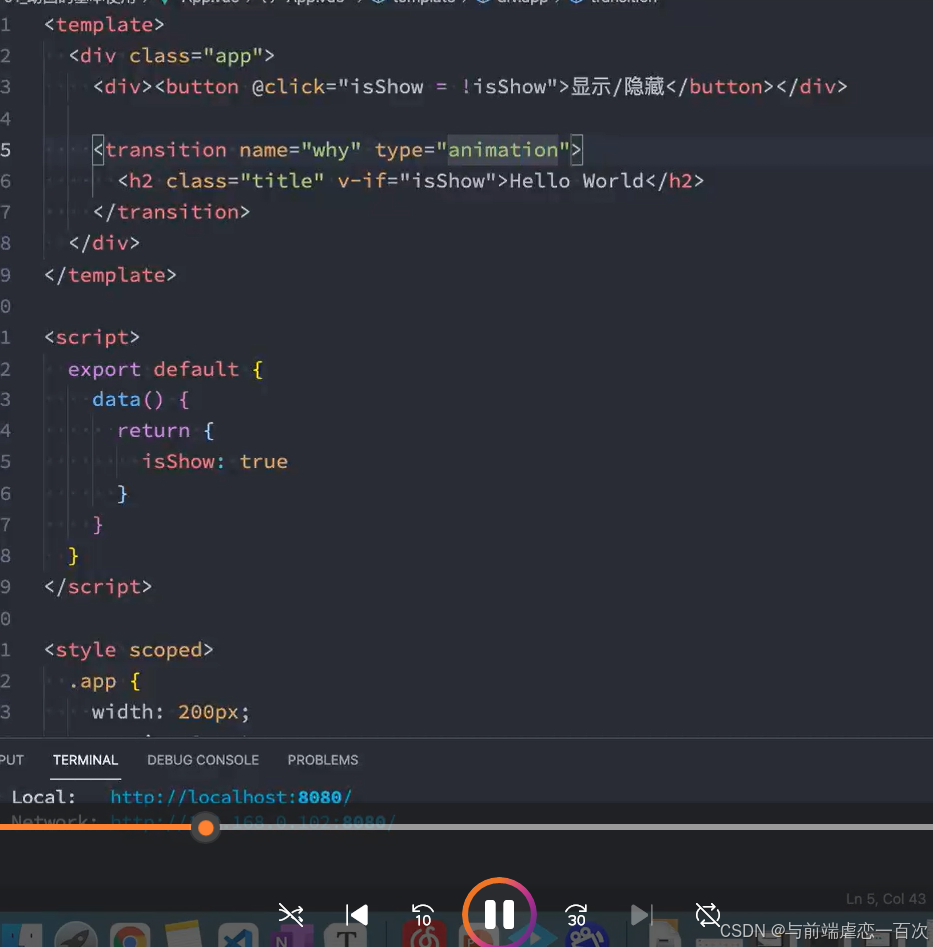
Task: Click the name="why" attribute on transition
Action: point(300,150)
